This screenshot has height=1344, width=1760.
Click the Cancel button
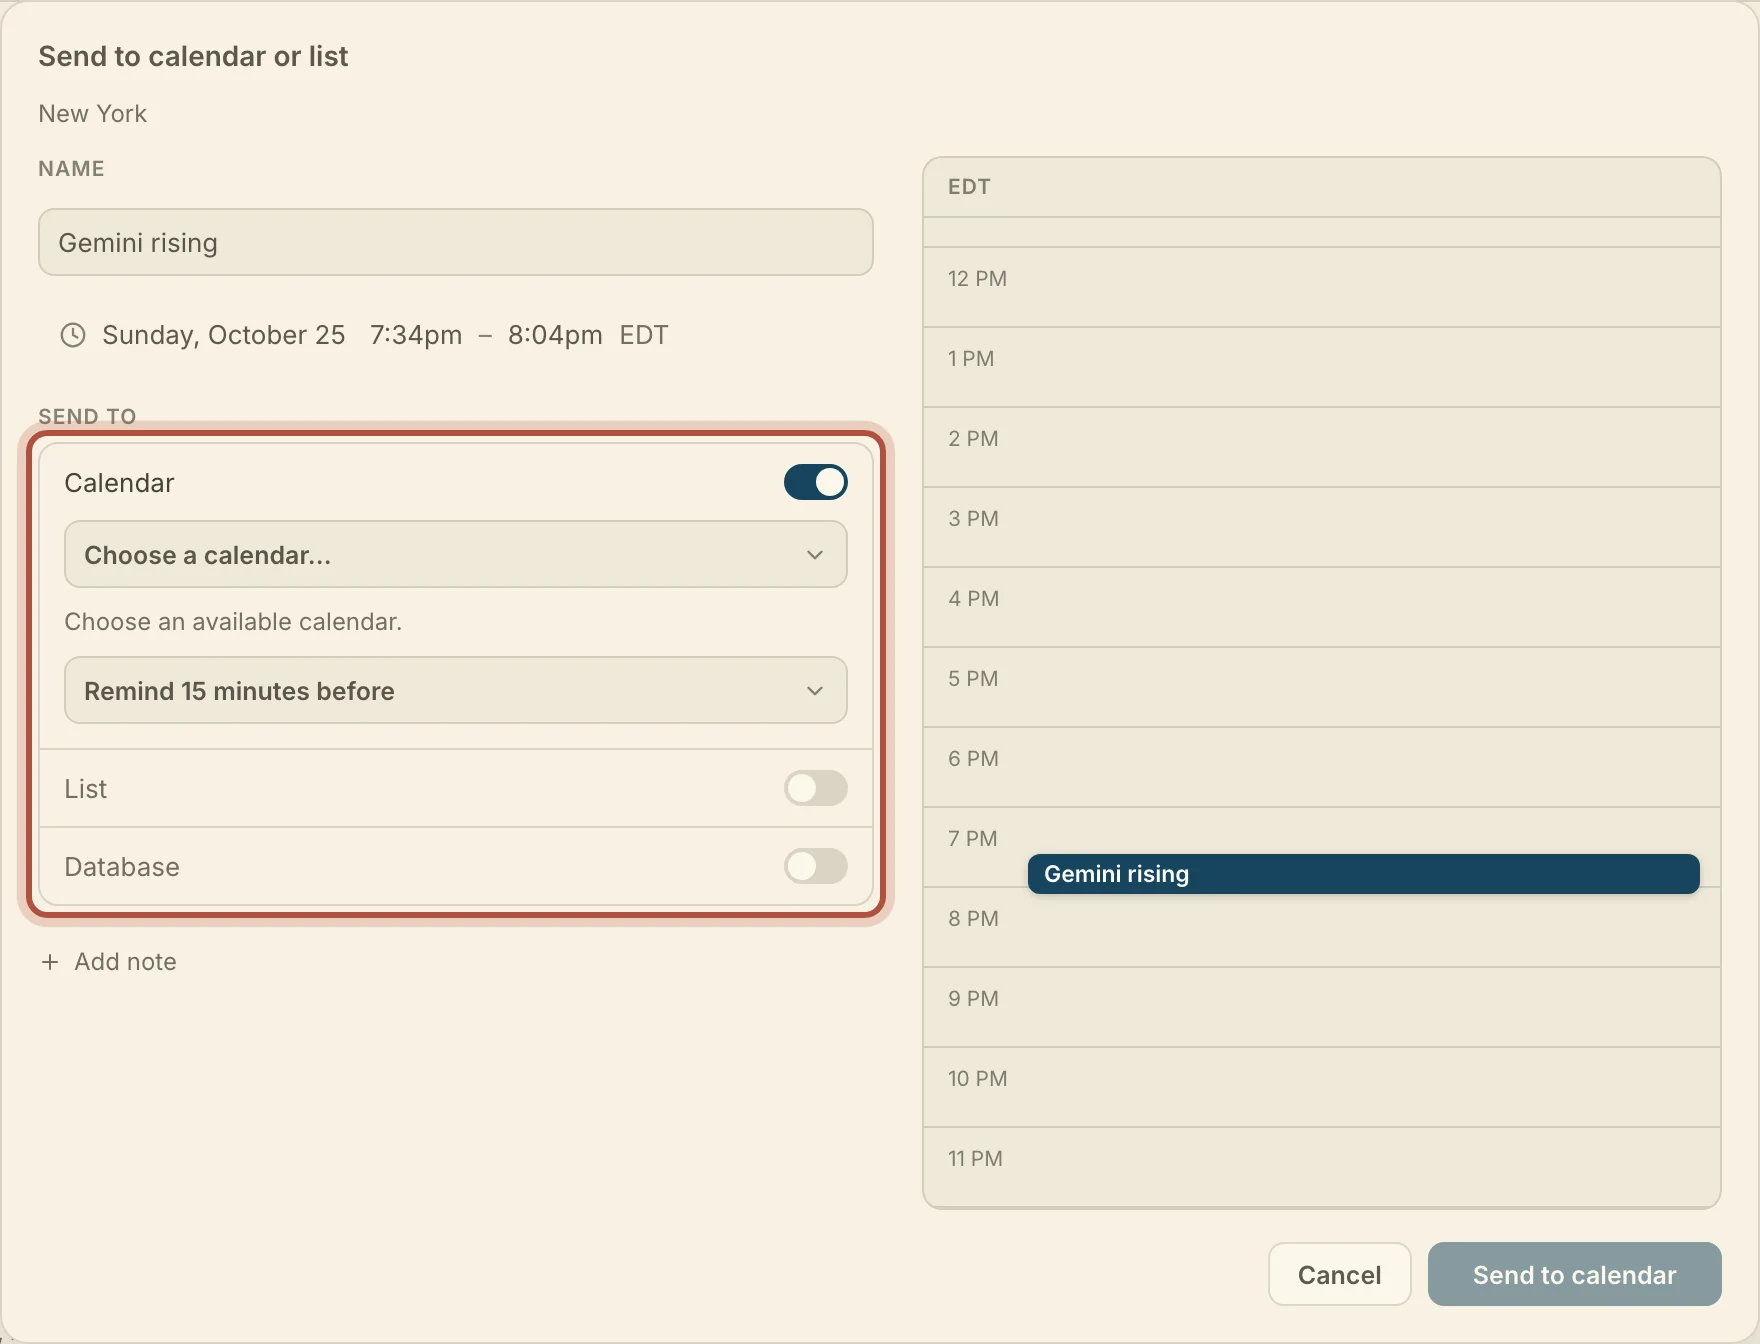tap(1339, 1274)
